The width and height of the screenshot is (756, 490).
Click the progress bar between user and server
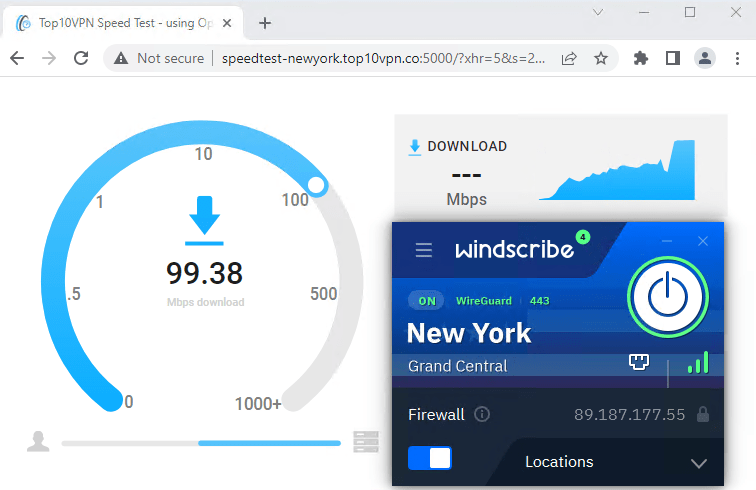tap(201, 443)
